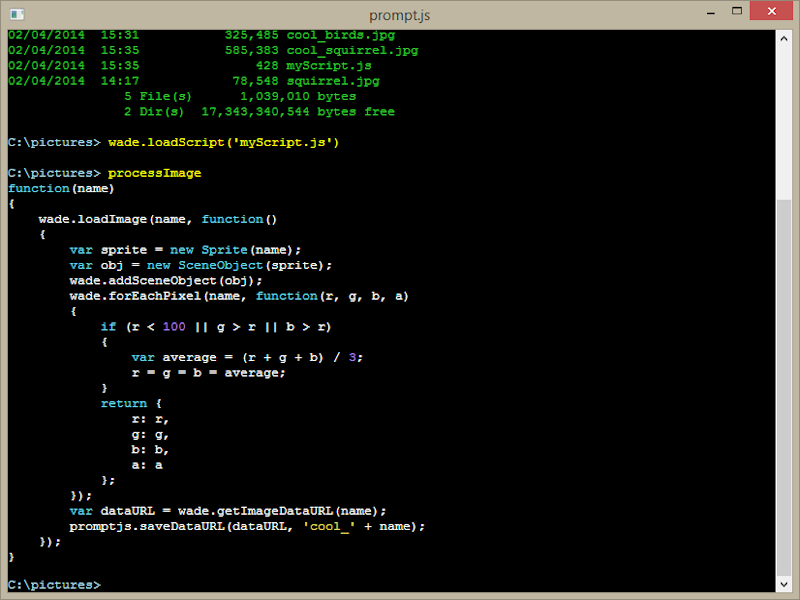
Task: Click the scrollbar down arrow
Action: 784,584
